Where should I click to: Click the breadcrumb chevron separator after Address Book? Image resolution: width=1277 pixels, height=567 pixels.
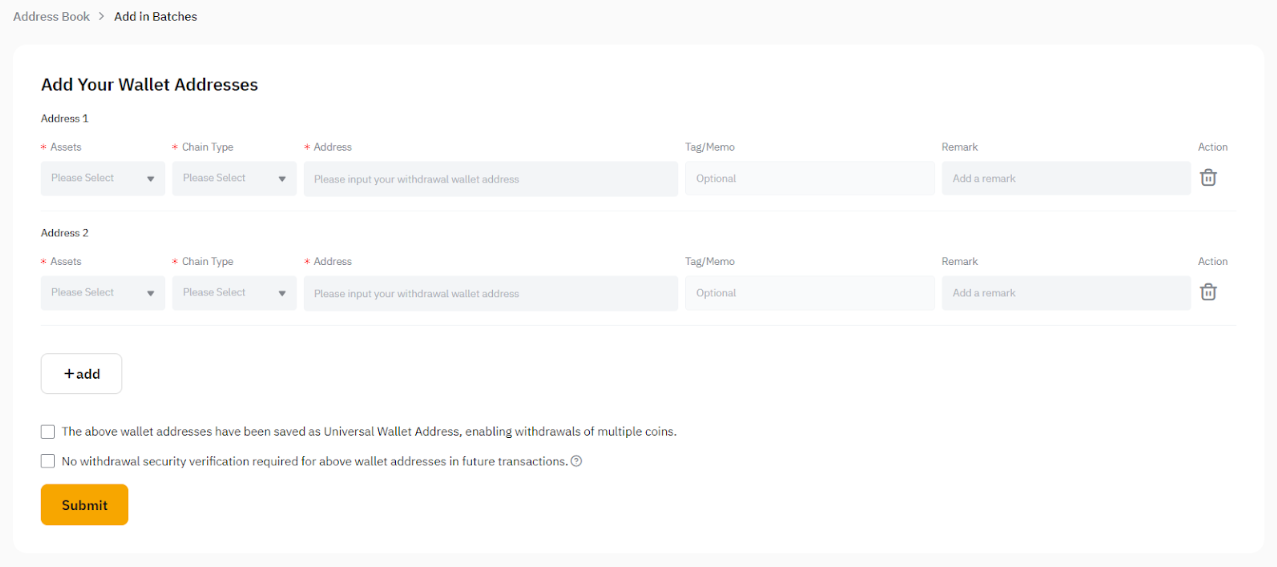[102, 17]
